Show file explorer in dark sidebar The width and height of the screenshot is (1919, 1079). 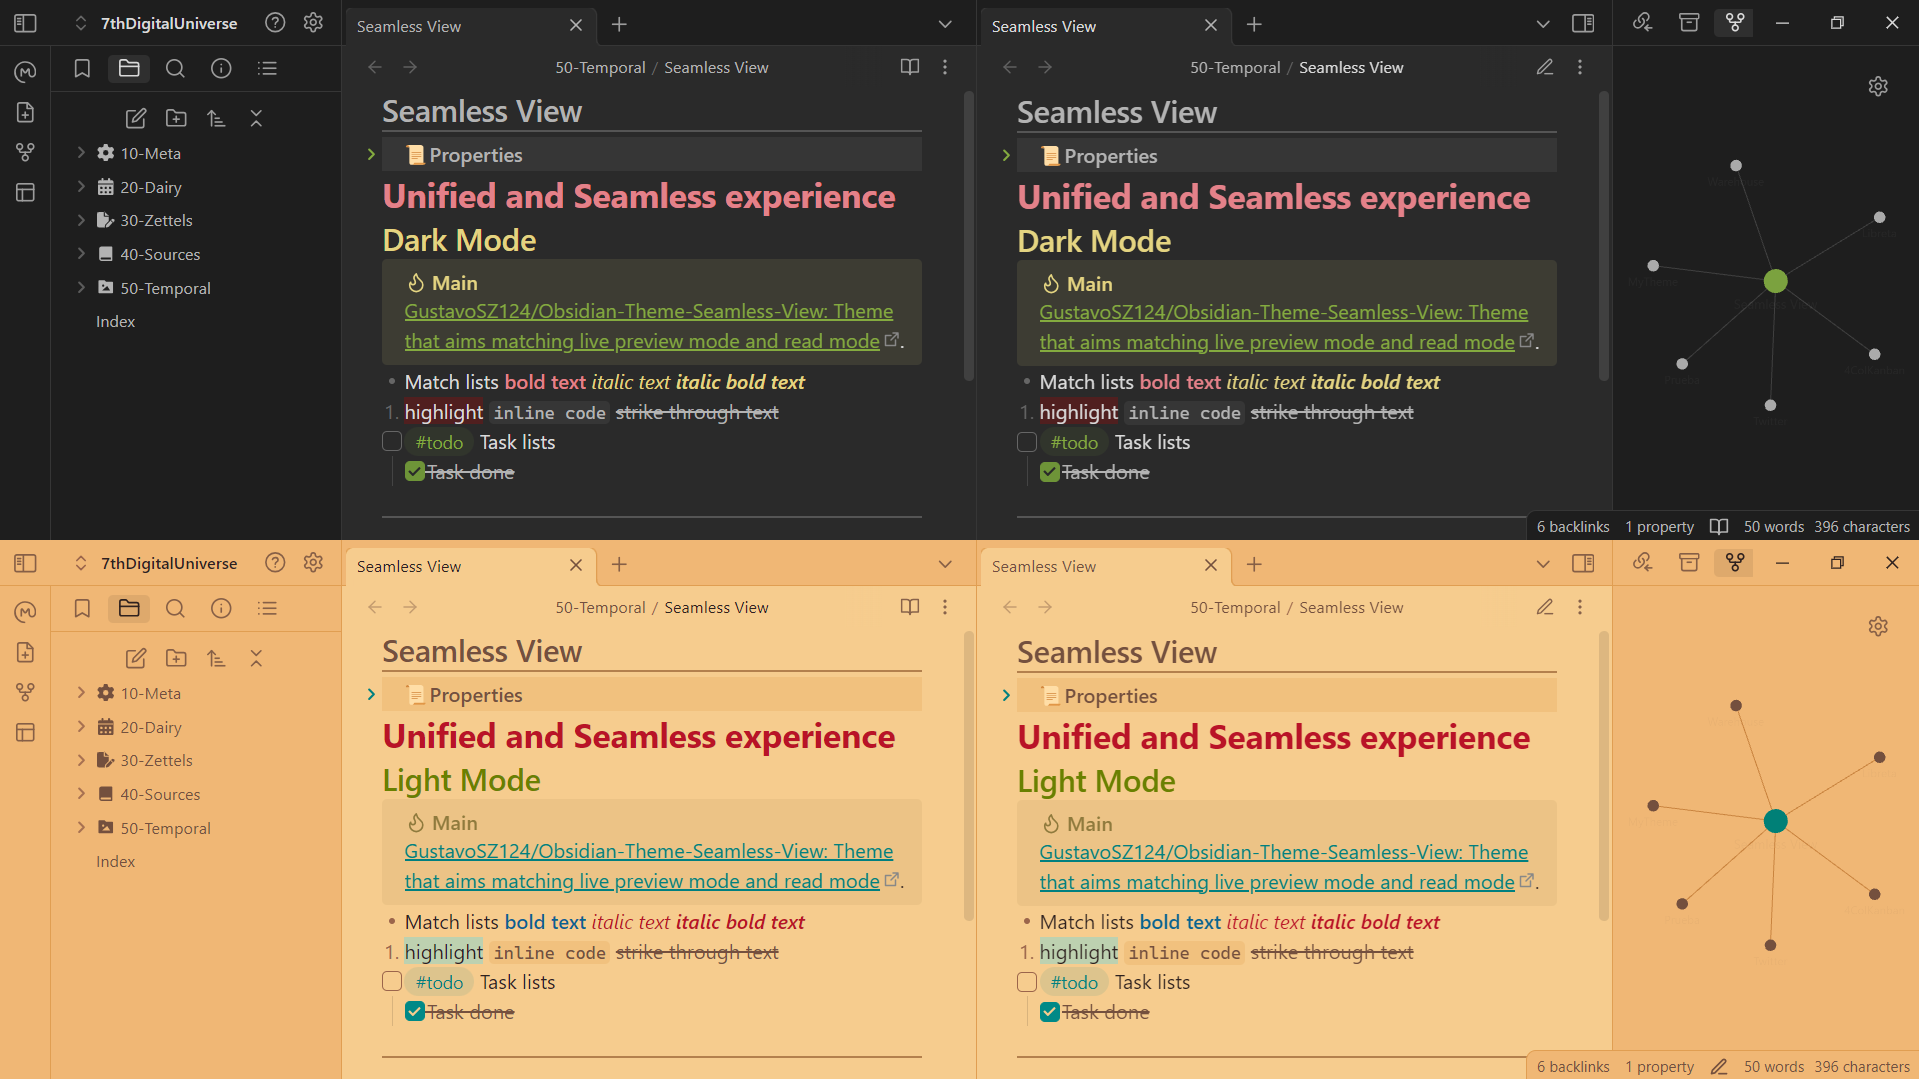coord(129,68)
